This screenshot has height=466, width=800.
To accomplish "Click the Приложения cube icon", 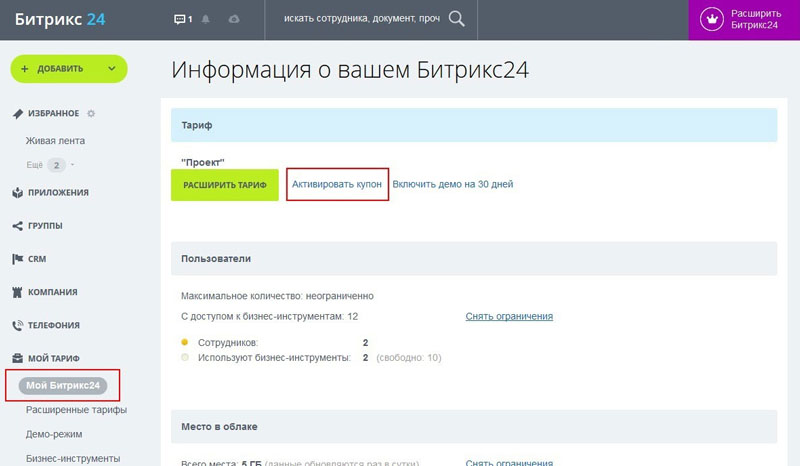I will point(18,192).
